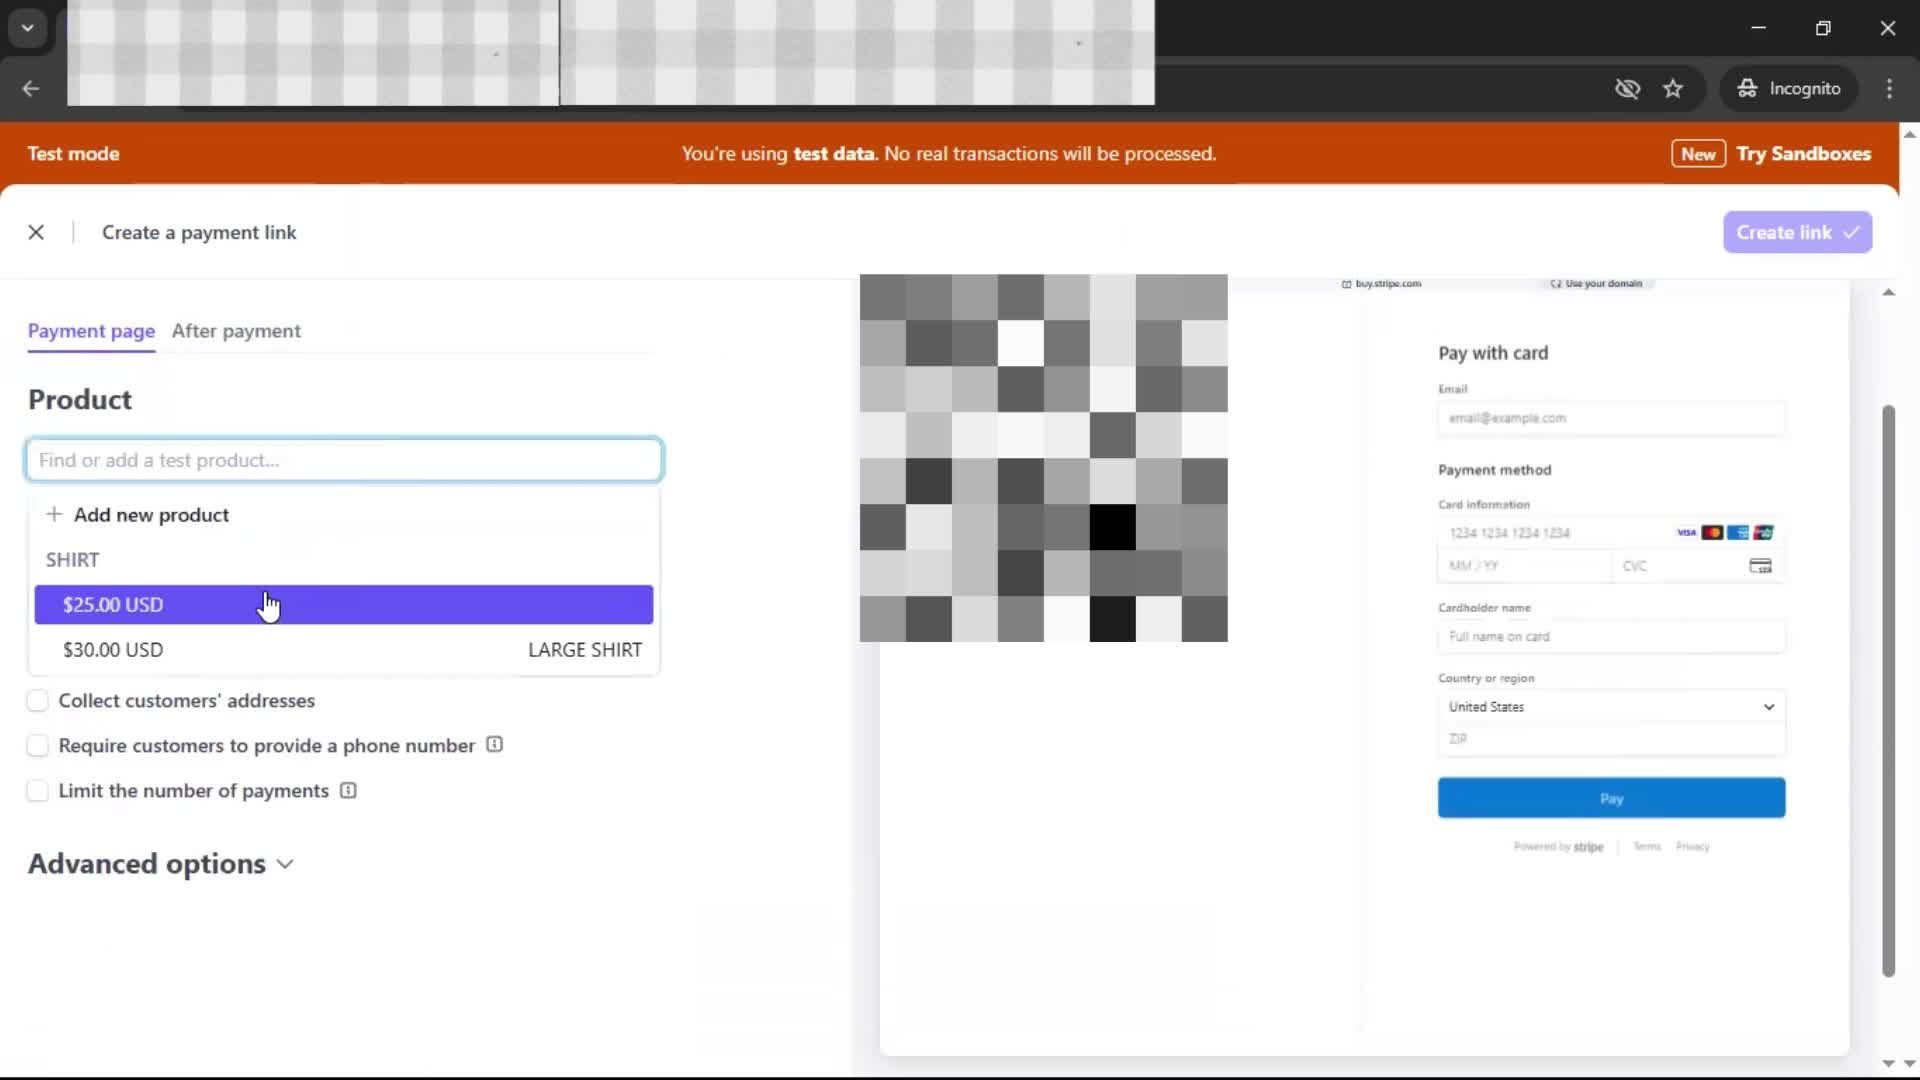Enable Collect customers' addresses checkbox
Screen dimensions: 1920x1080
pos(38,701)
